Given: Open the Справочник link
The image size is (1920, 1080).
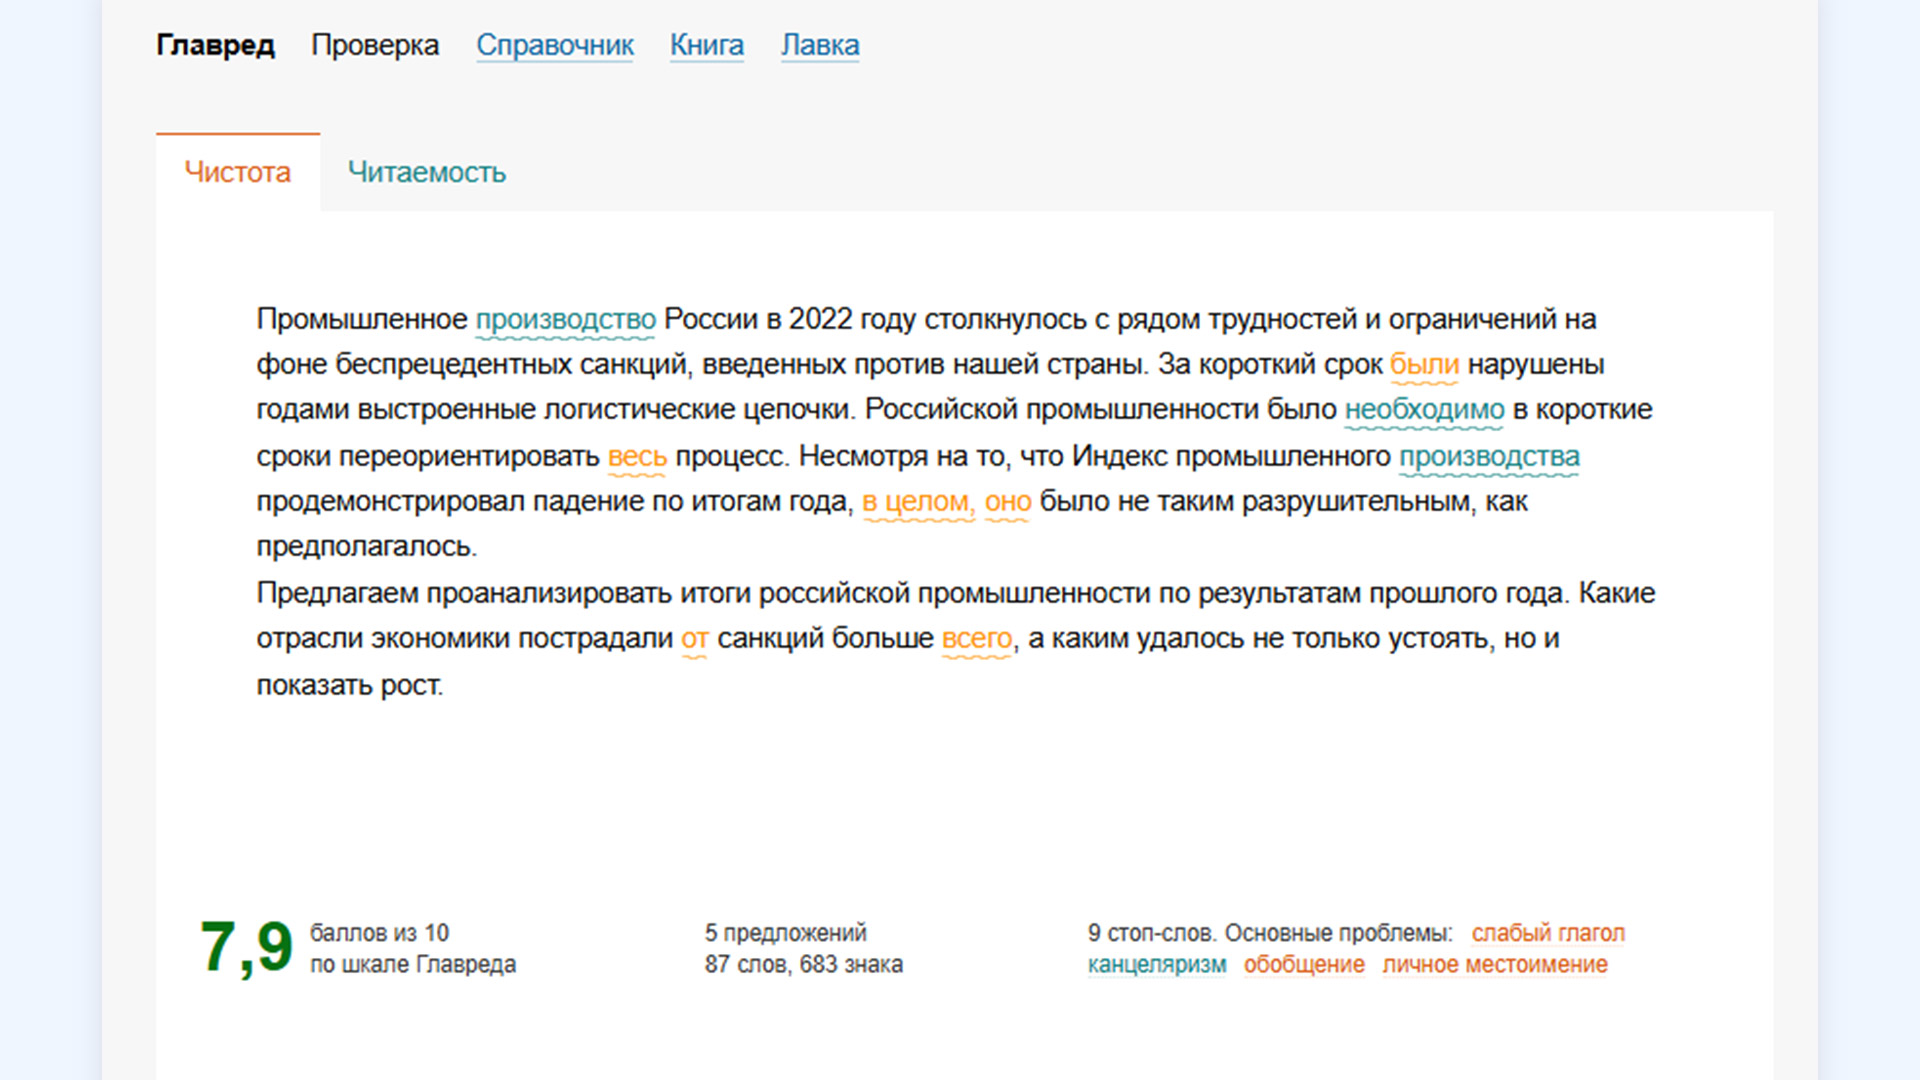Looking at the screenshot, I should tap(555, 46).
